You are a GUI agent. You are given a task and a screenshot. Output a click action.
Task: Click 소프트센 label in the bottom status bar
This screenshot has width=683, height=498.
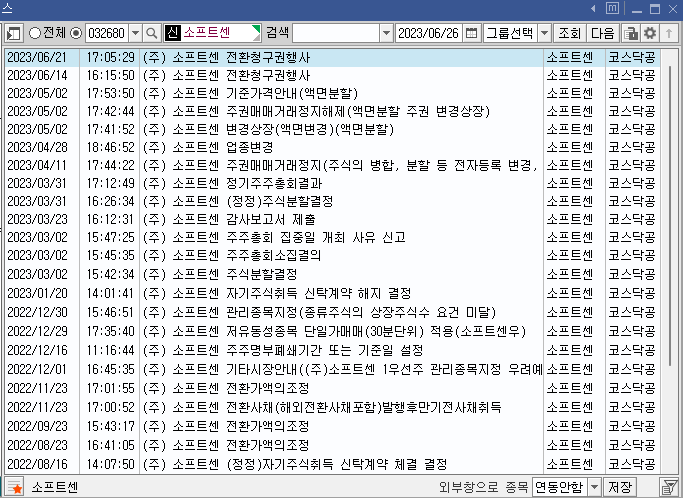55,487
